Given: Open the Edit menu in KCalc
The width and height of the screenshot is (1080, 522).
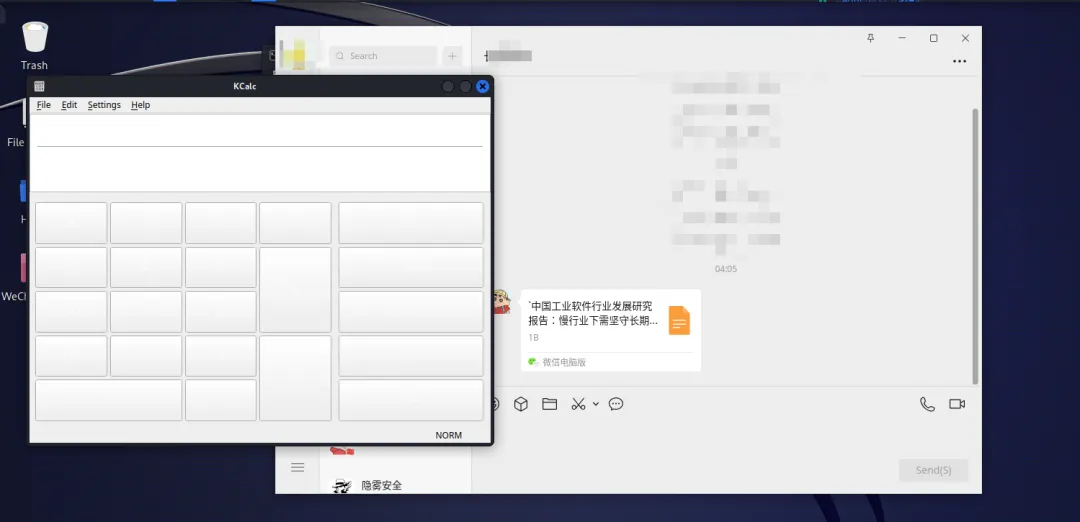Looking at the screenshot, I should pos(69,105).
